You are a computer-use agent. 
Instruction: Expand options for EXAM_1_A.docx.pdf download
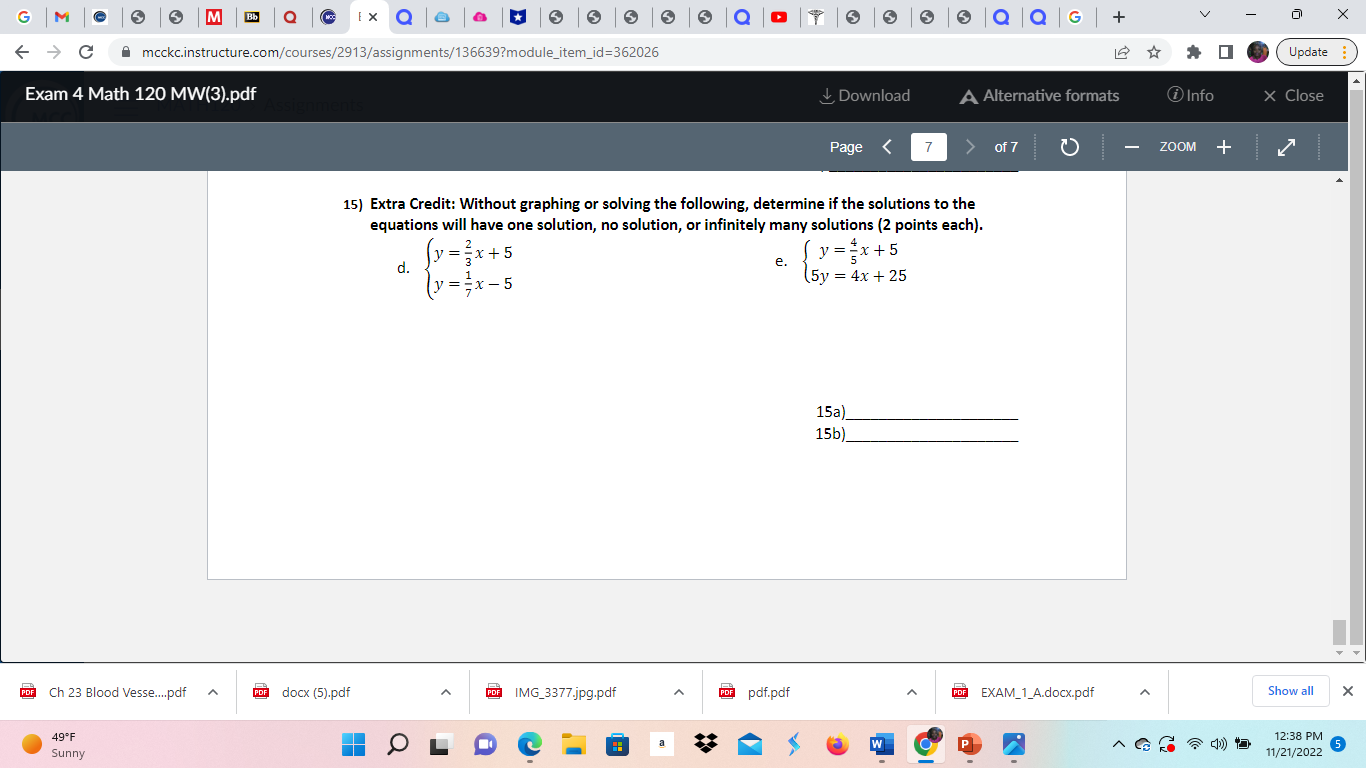pos(1145,691)
